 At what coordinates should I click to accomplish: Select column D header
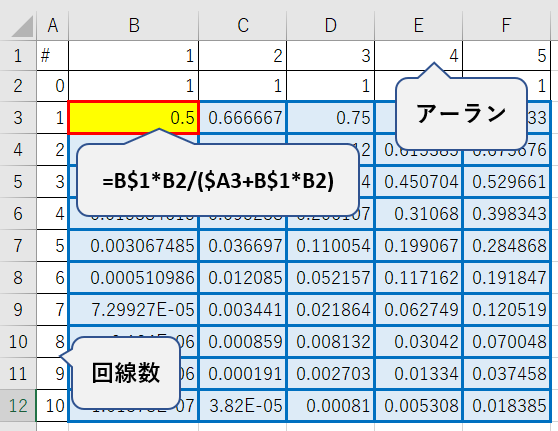(330, 26)
